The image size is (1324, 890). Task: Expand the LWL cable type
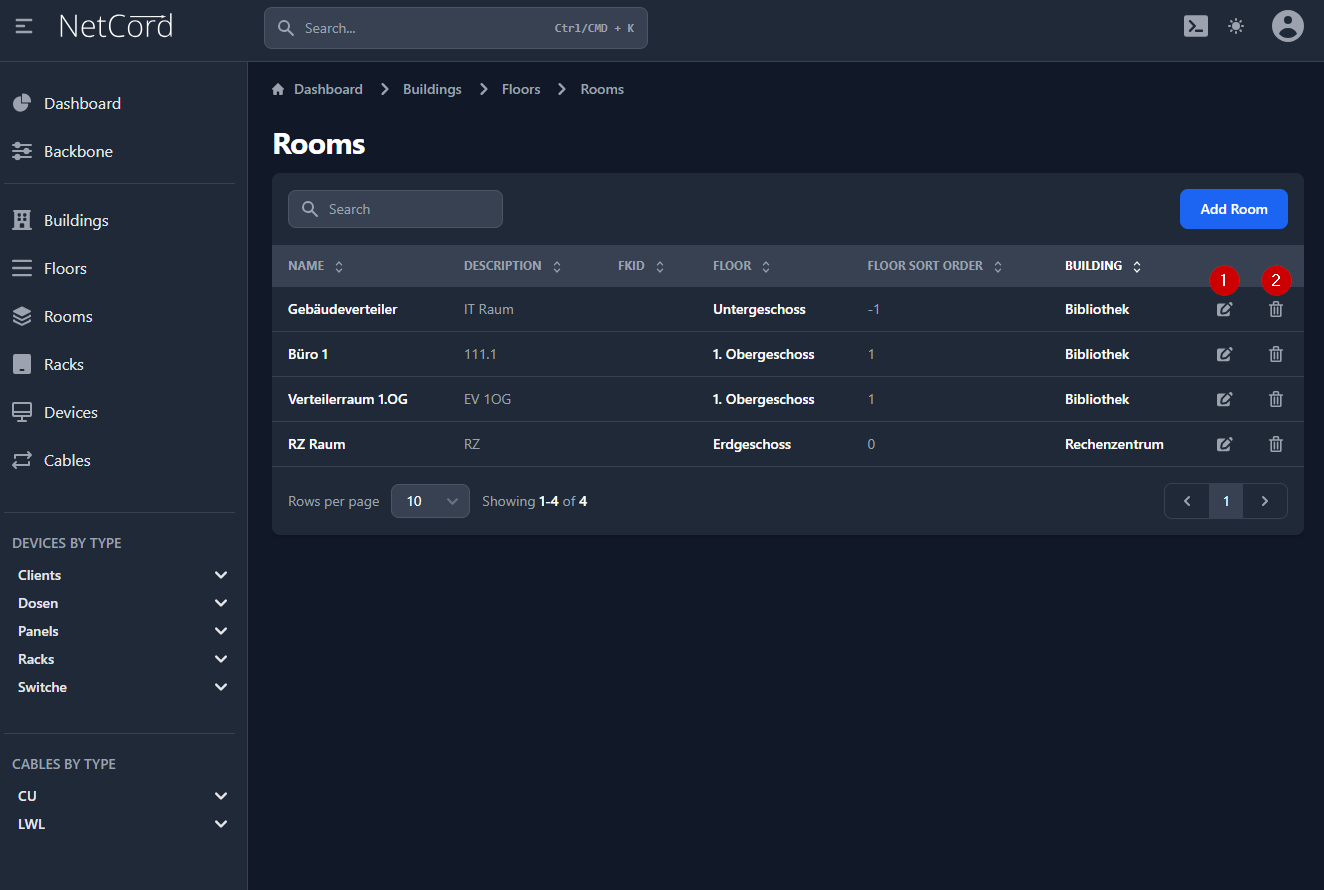point(221,824)
